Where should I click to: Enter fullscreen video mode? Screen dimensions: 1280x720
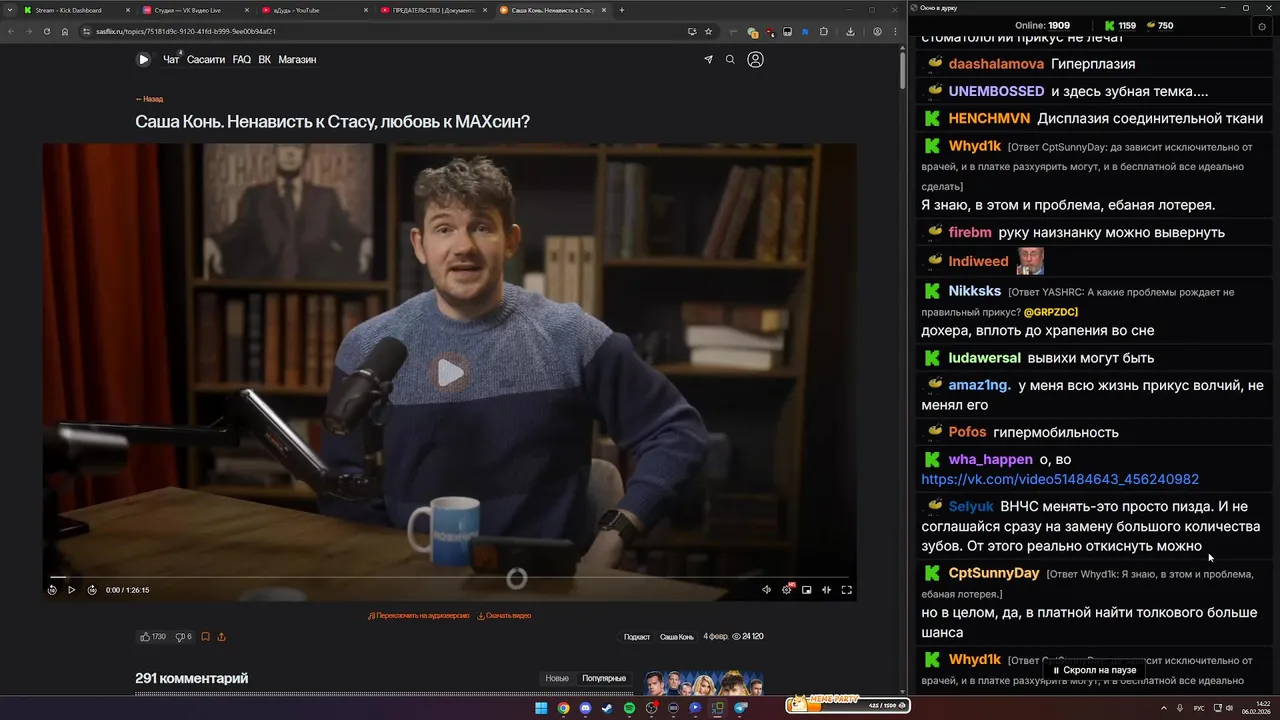tap(846, 590)
